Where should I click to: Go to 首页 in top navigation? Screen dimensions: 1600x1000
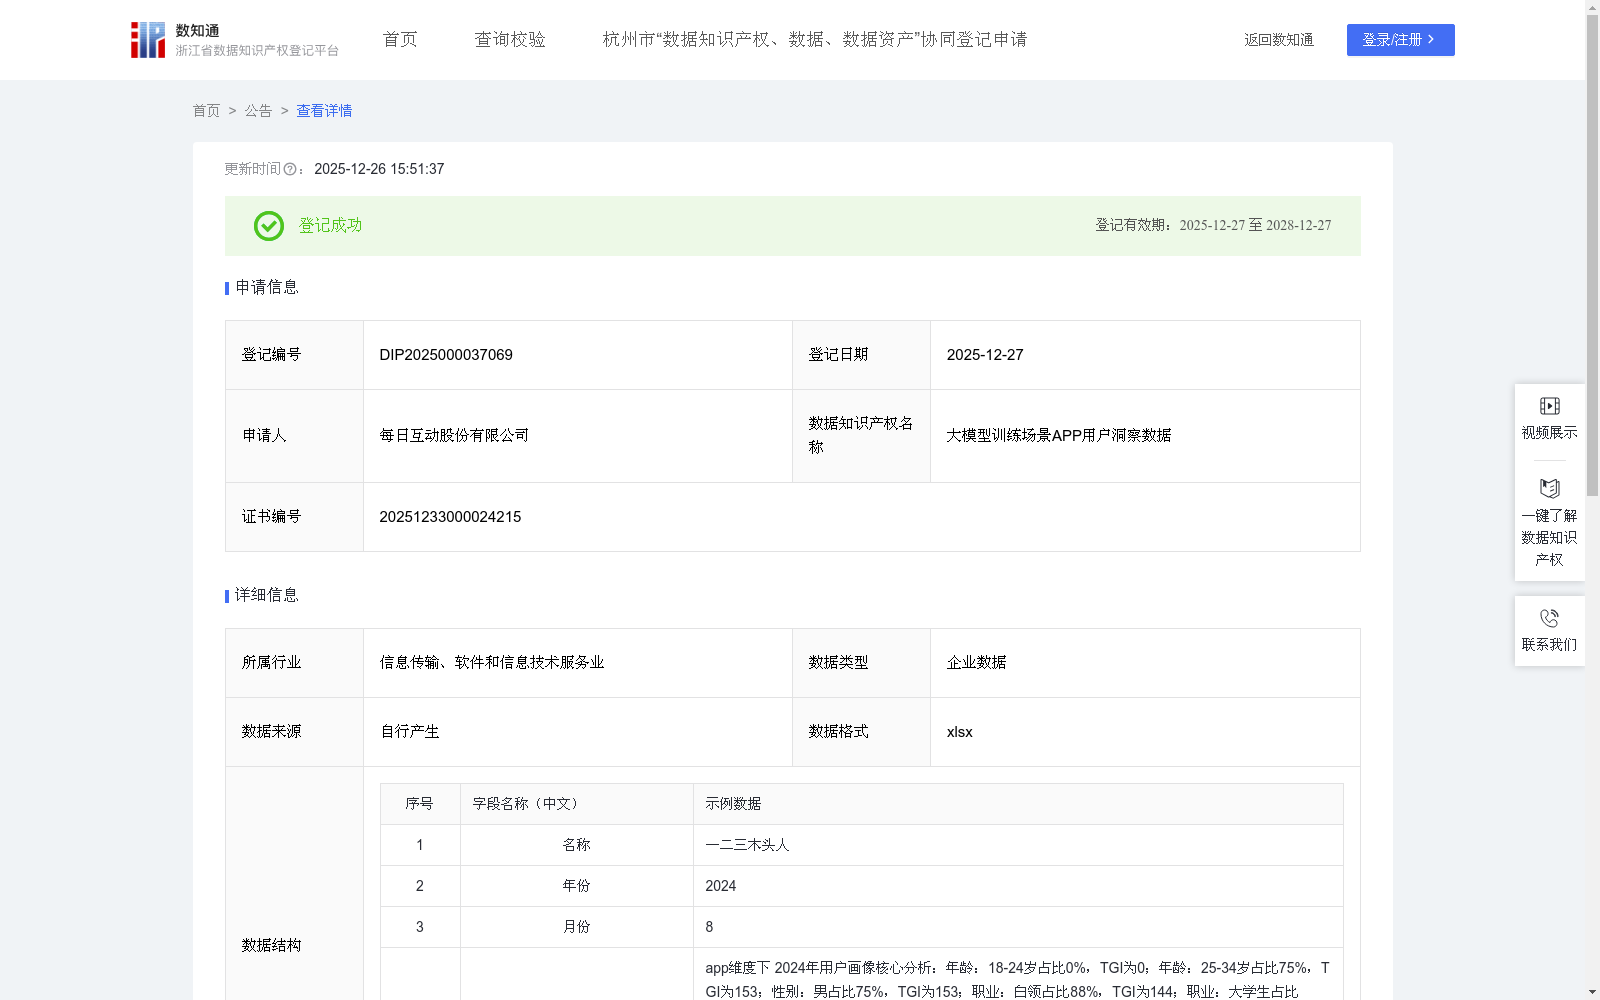point(400,40)
